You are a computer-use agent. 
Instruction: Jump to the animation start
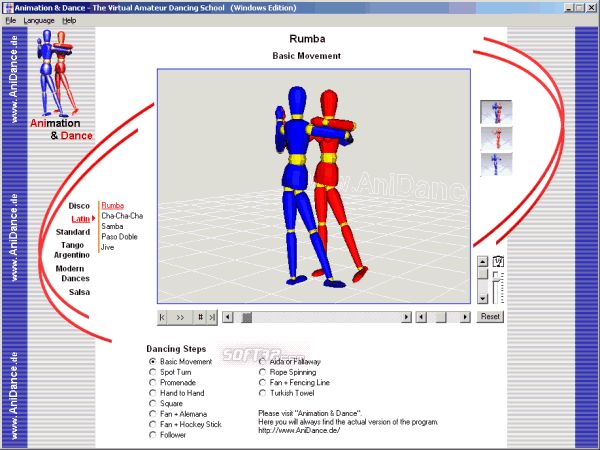click(x=162, y=317)
